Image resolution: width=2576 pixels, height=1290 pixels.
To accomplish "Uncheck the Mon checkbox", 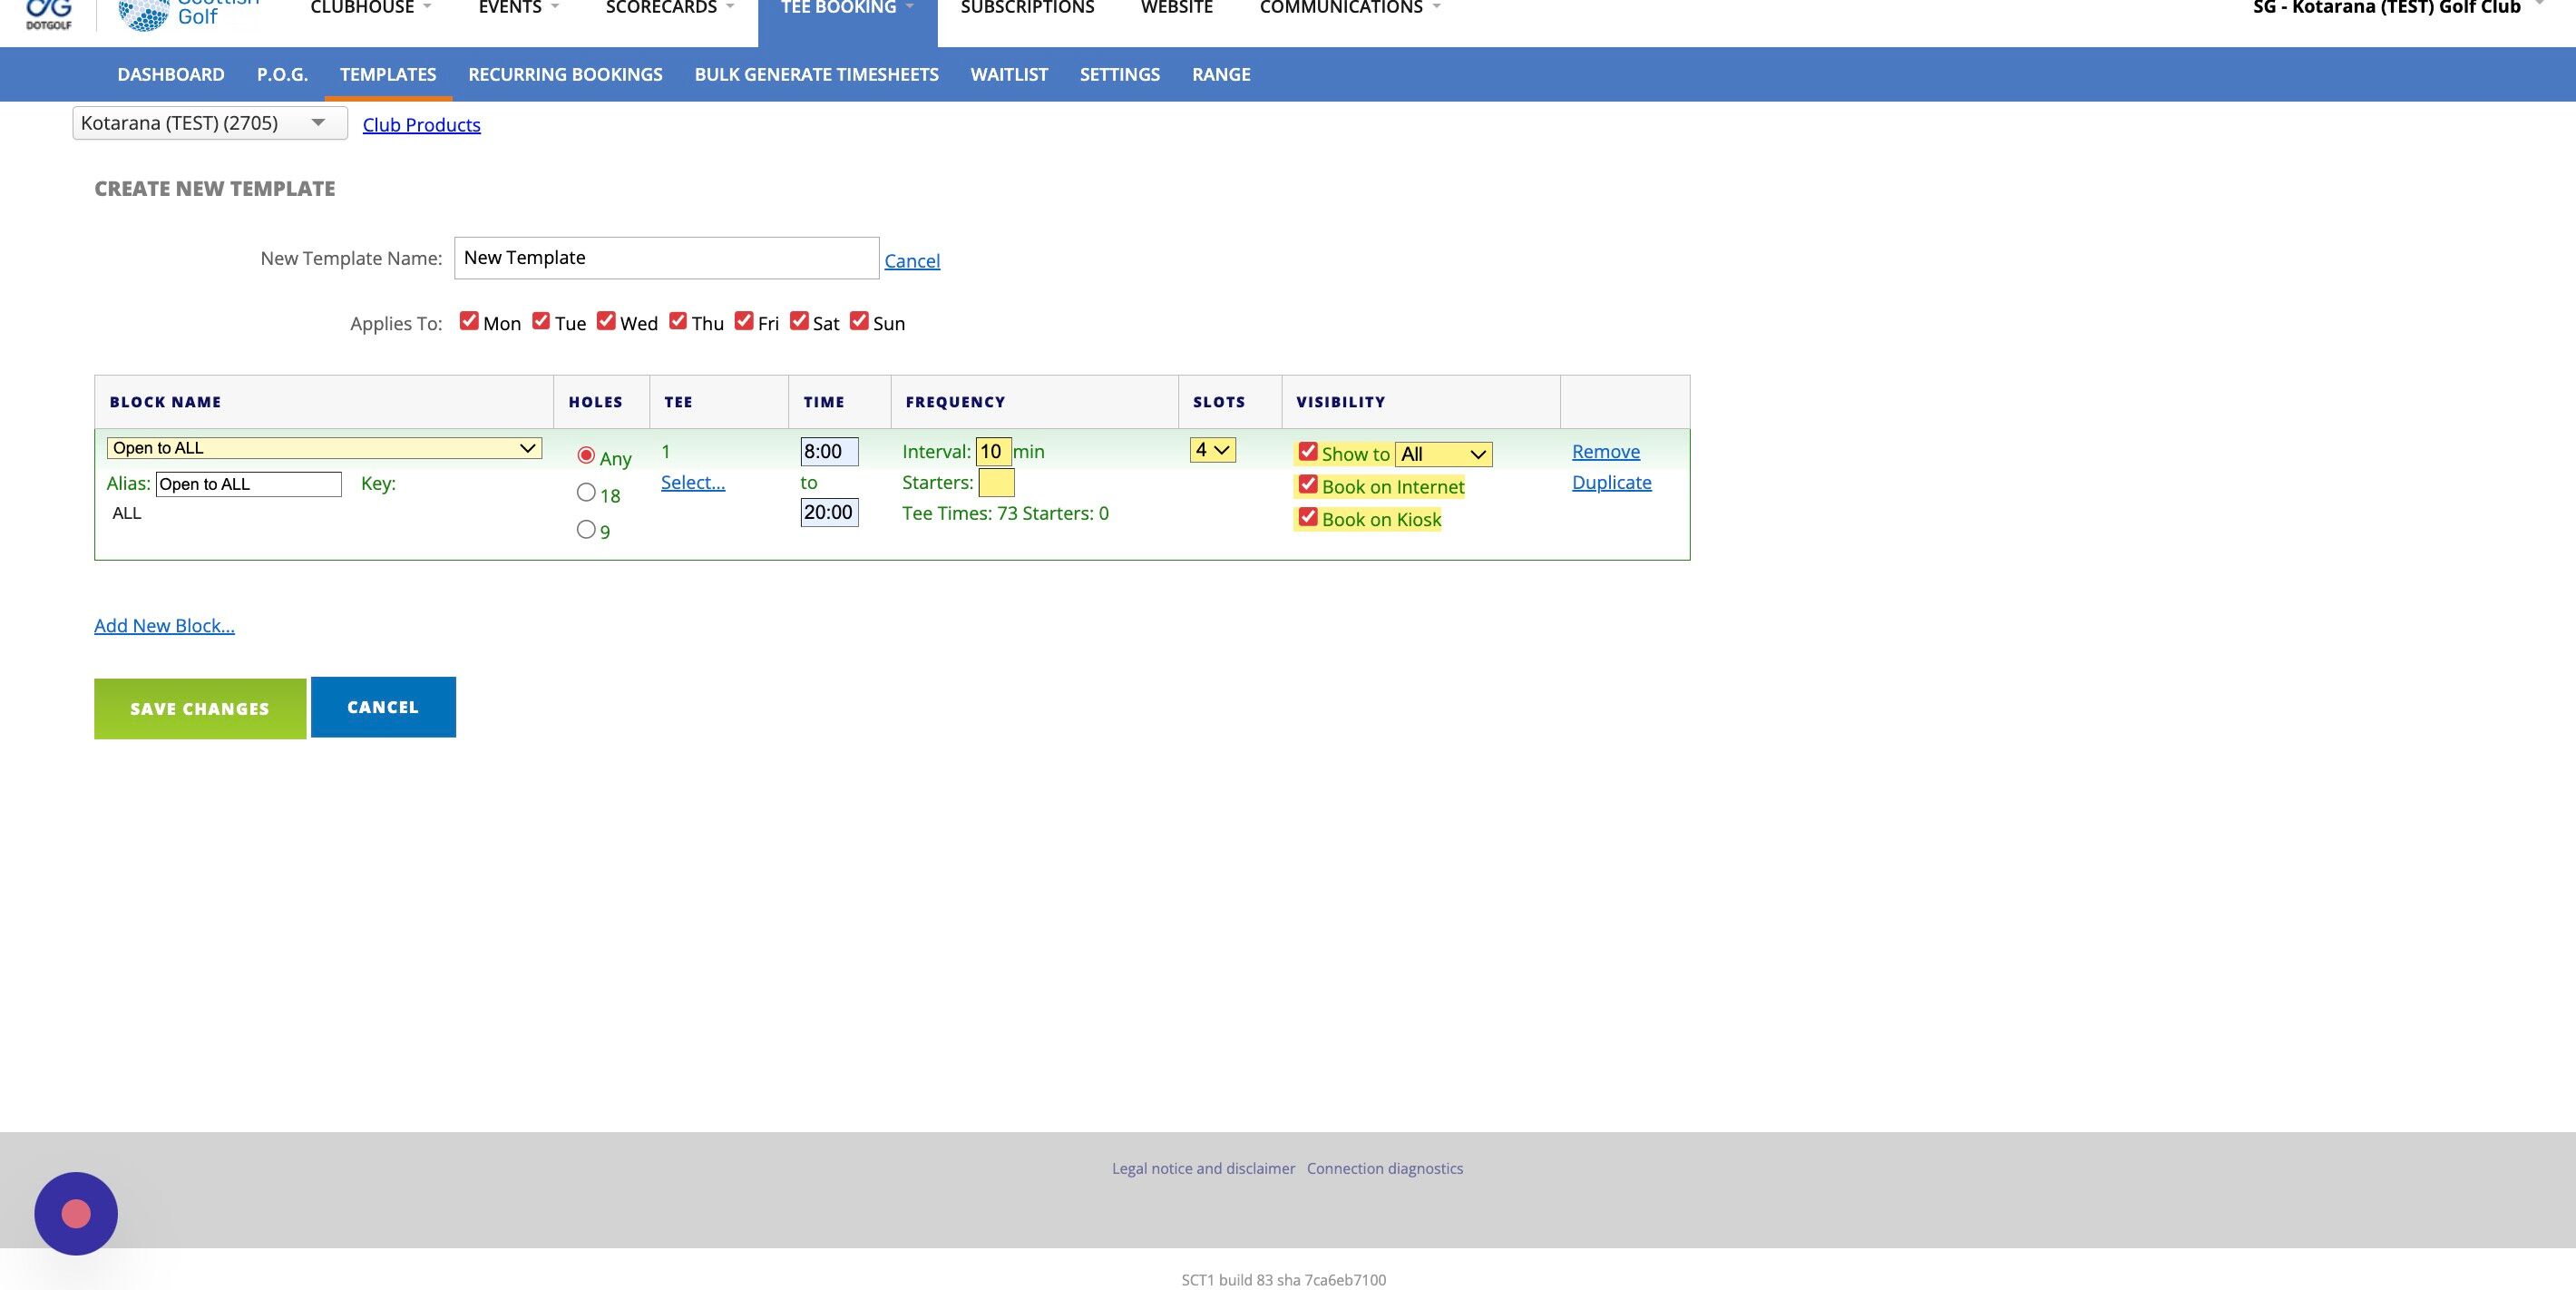I will [x=469, y=321].
